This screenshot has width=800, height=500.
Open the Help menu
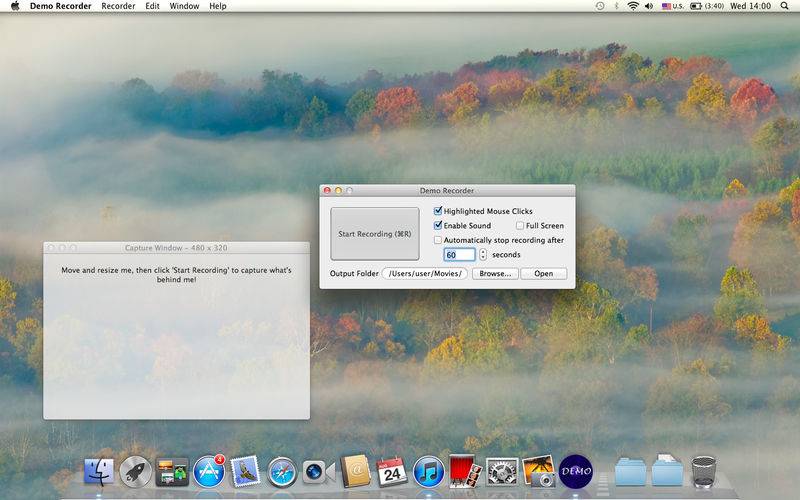[x=218, y=6]
